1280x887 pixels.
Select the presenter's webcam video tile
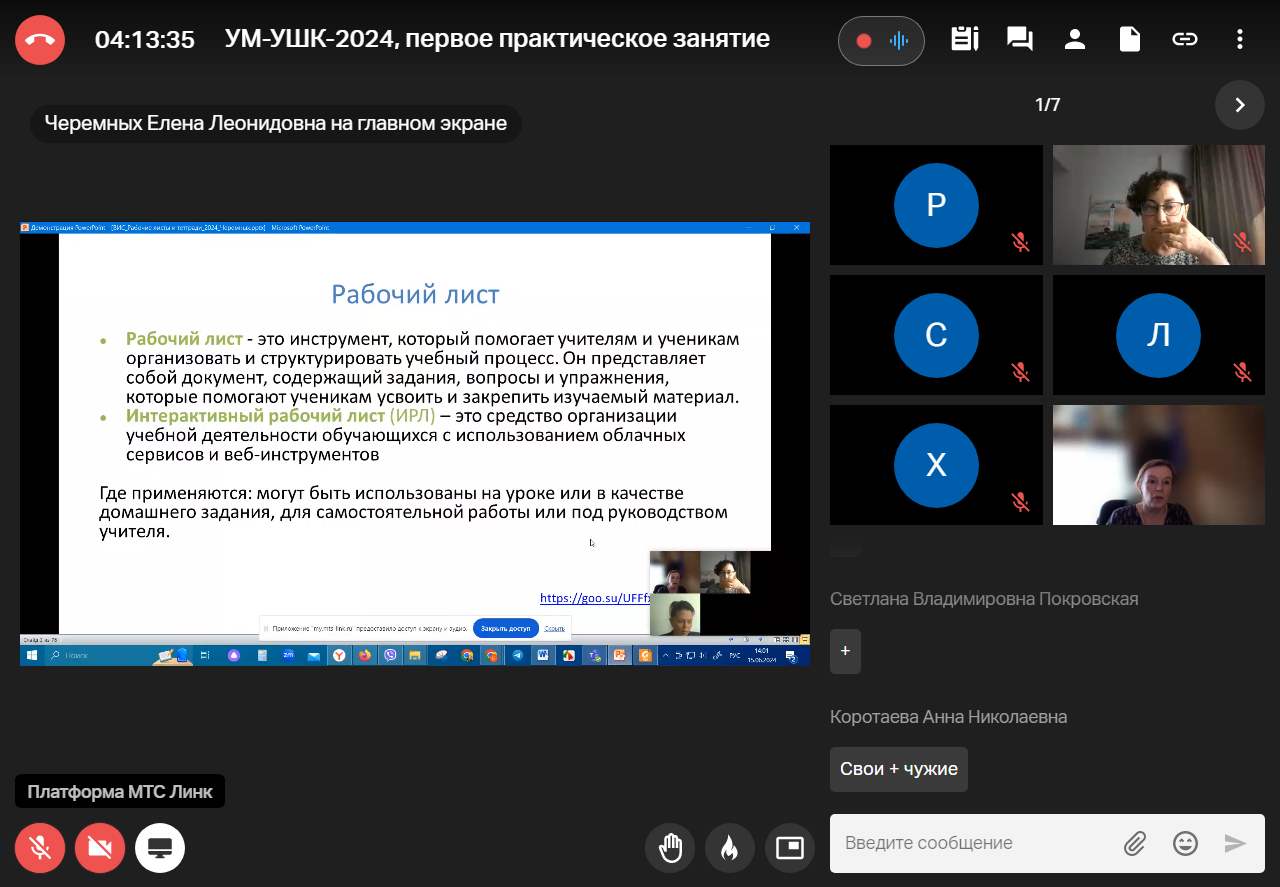1158,465
